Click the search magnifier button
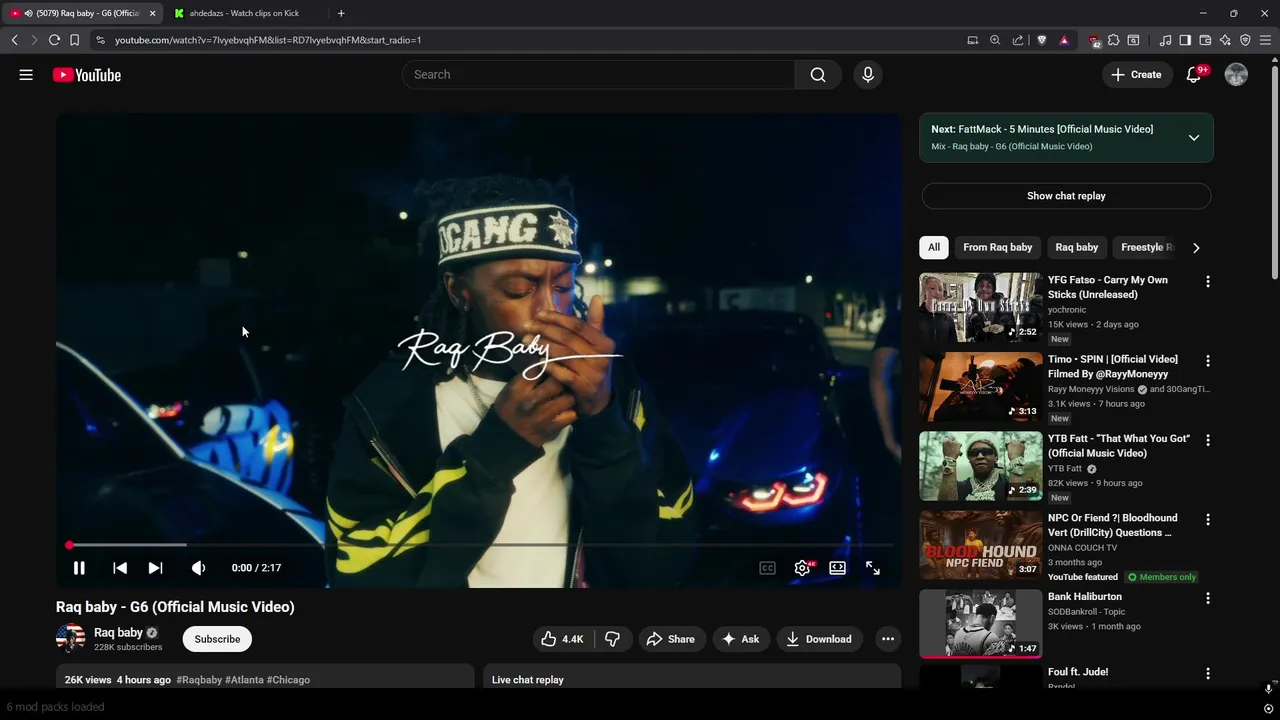 click(818, 75)
